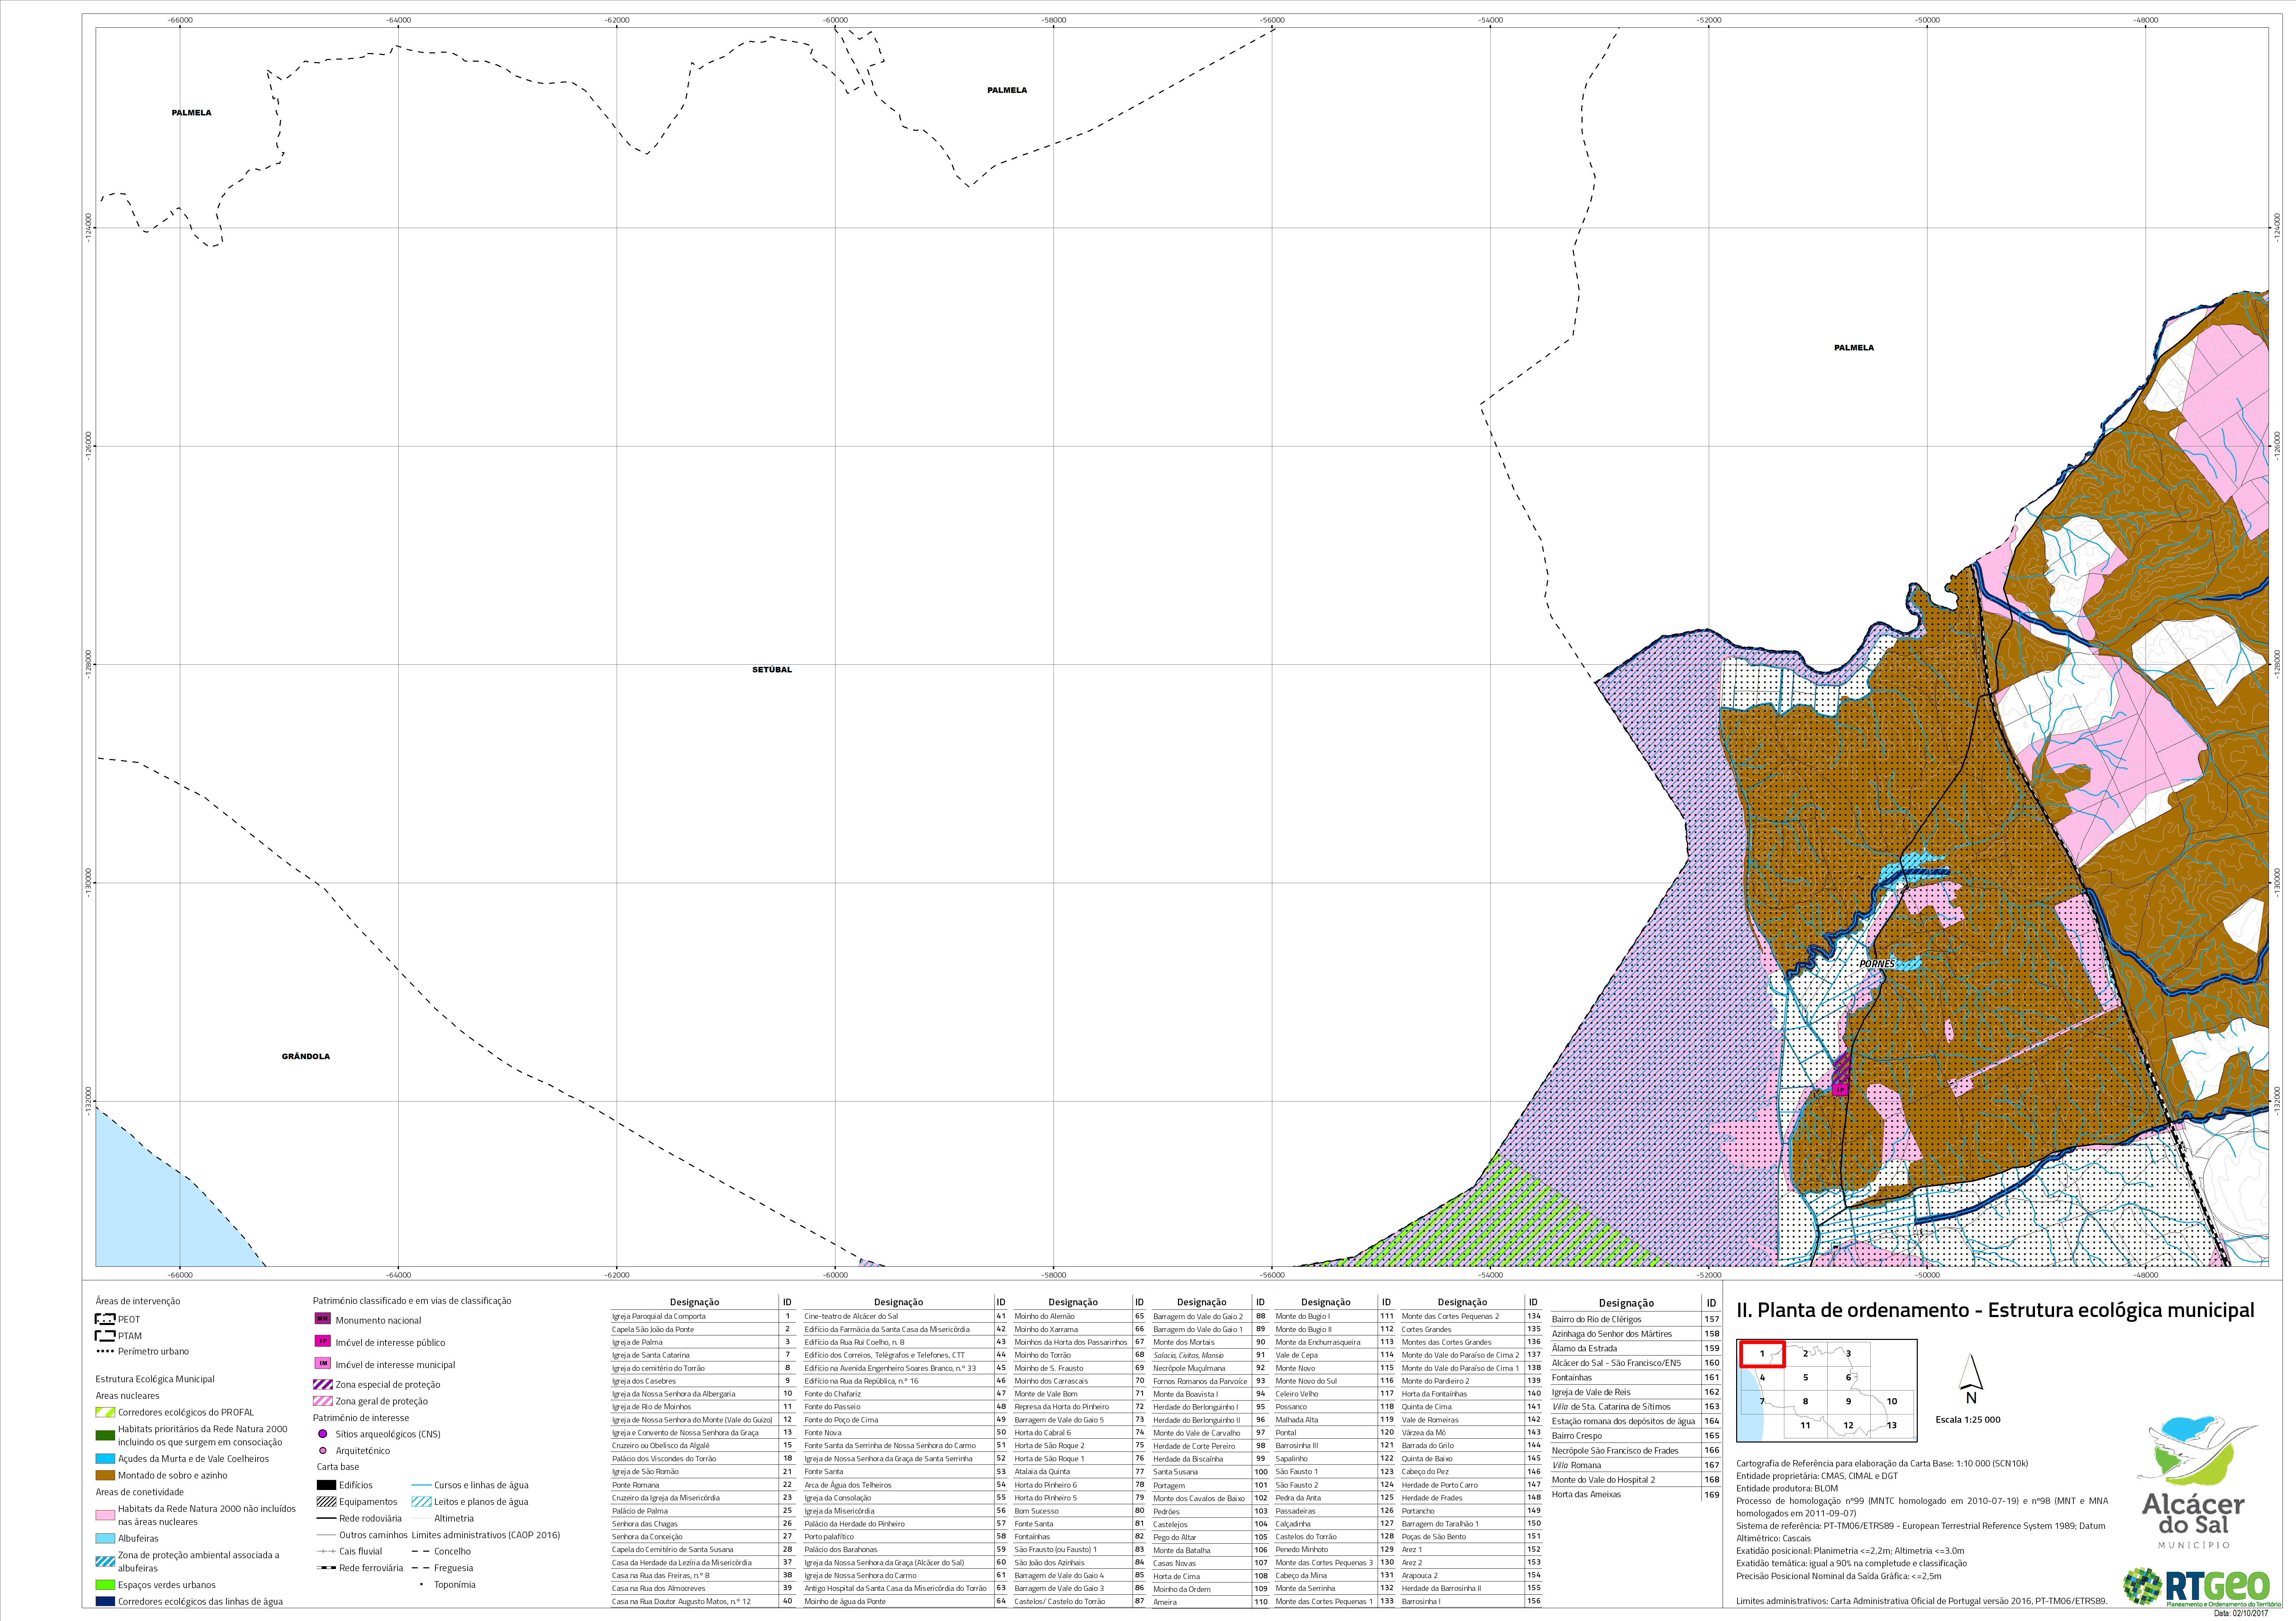
Task: Click the Toponímia dot symbol
Action: (x=421, y=1584)
